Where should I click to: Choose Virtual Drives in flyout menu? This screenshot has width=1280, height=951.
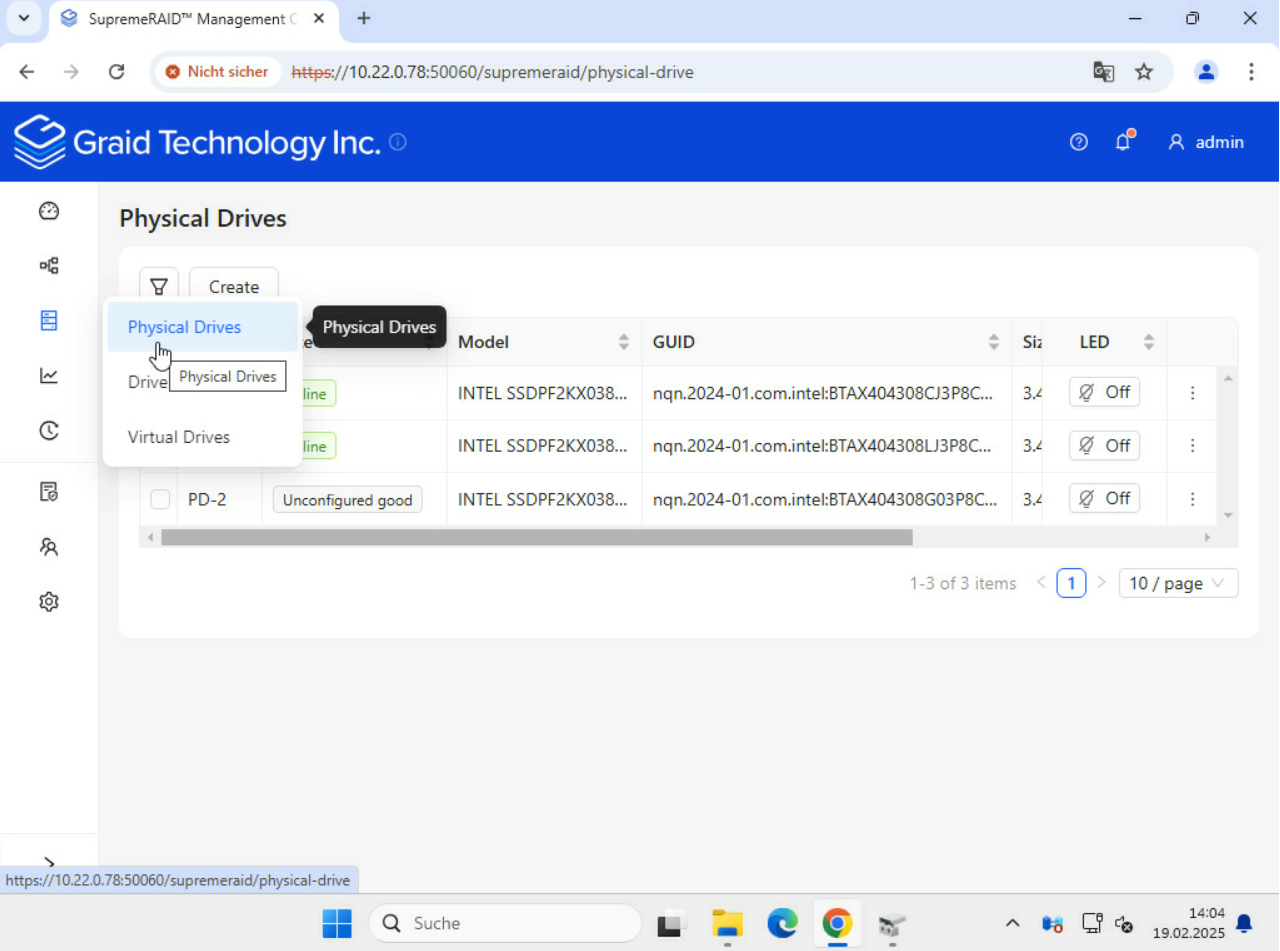(x=203, y=437)
